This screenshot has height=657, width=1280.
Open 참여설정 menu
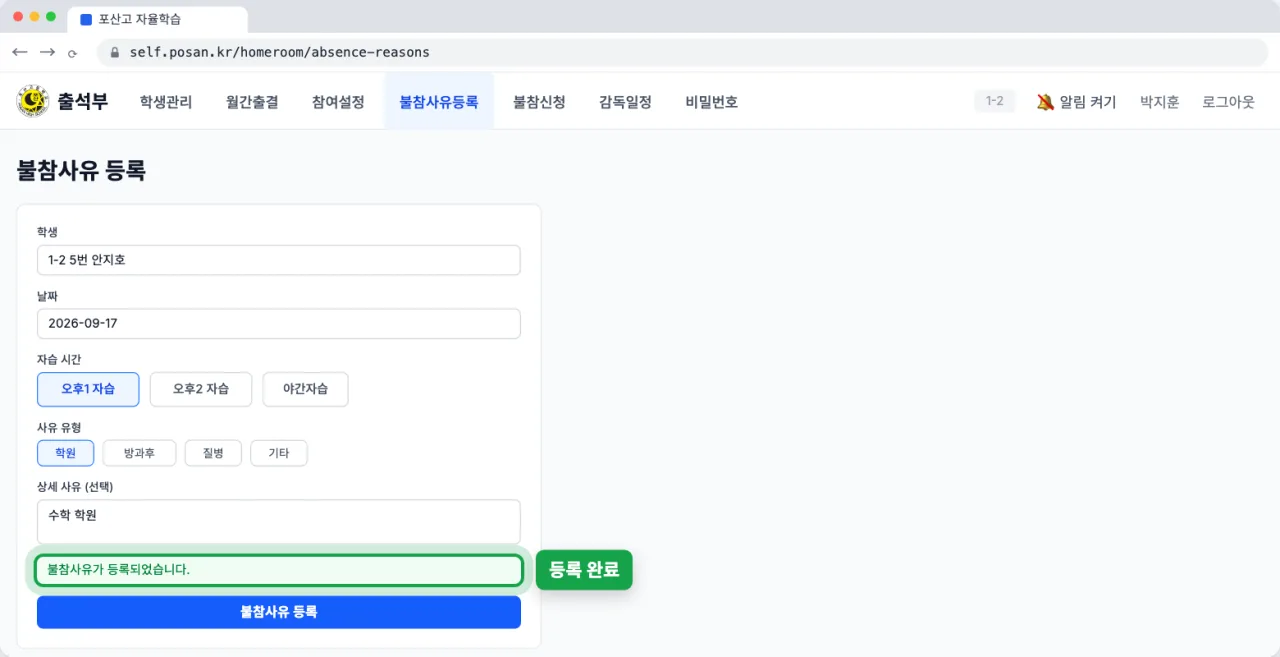pyautogui.click(x=338, y=102)
